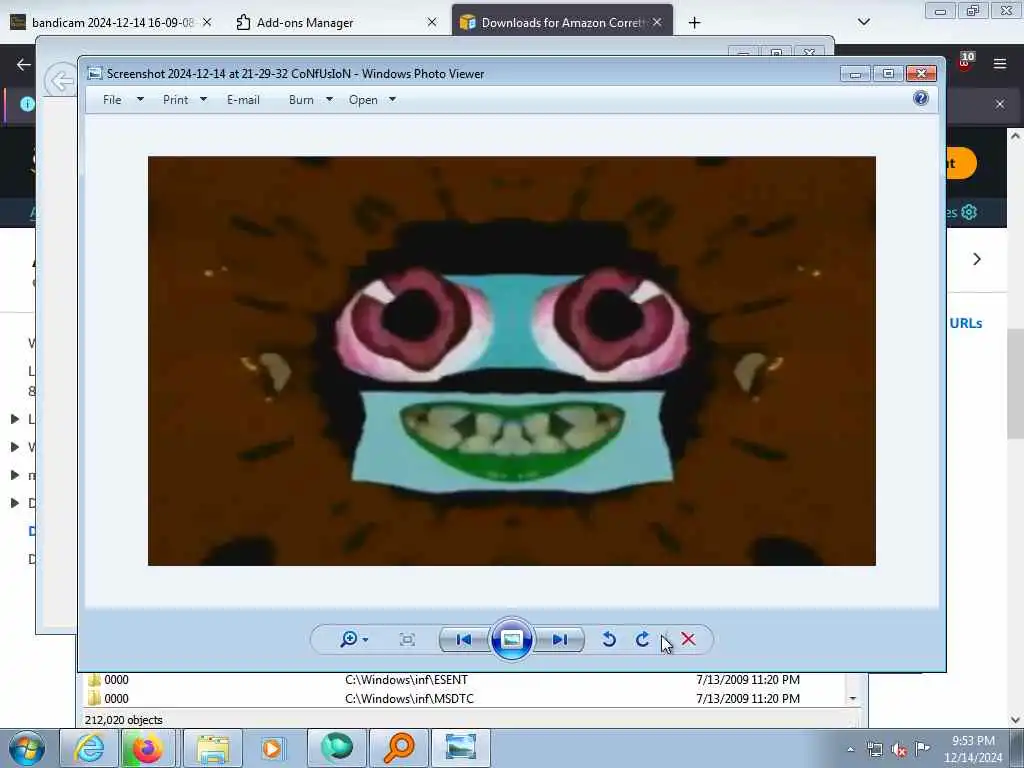Open Windows Media Player from the taskbar
The width and height of the screenshot is (1024, 768).
click(x=272, y=748)
